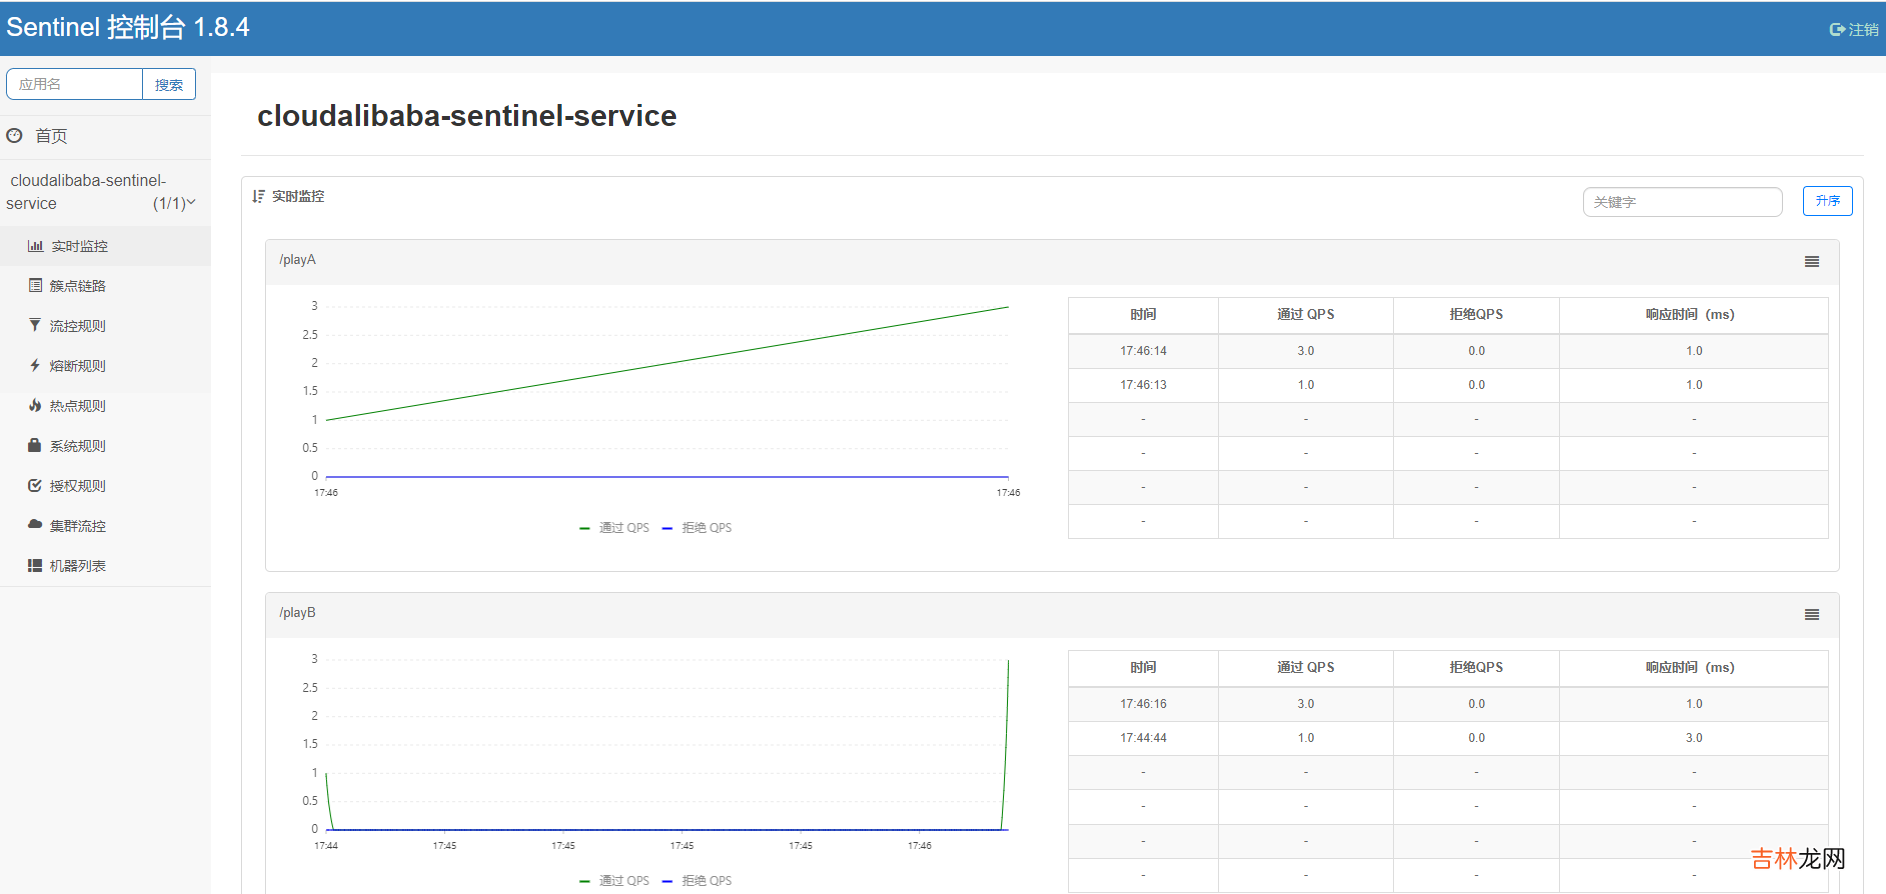Image resolution: width=1886 pixels, height=894 pixels.
Task: Click the list icon next to 簇点链路
Action: pos(35,286)
